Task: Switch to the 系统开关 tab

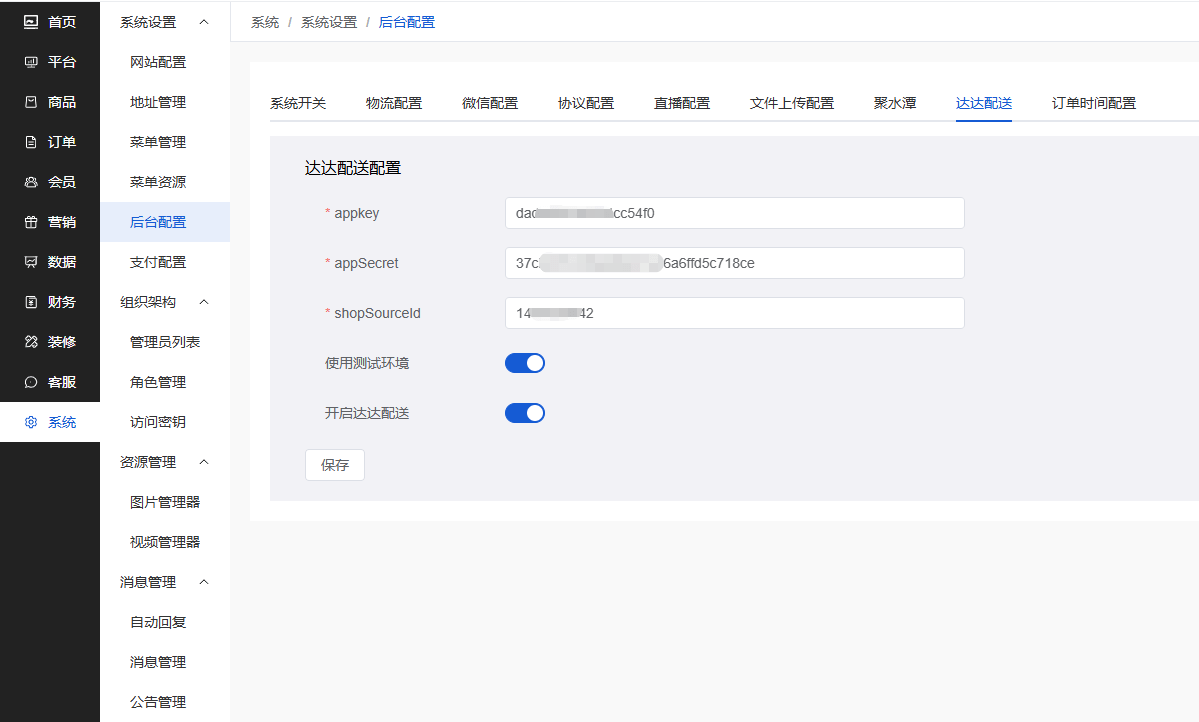Action: point(298,103)
